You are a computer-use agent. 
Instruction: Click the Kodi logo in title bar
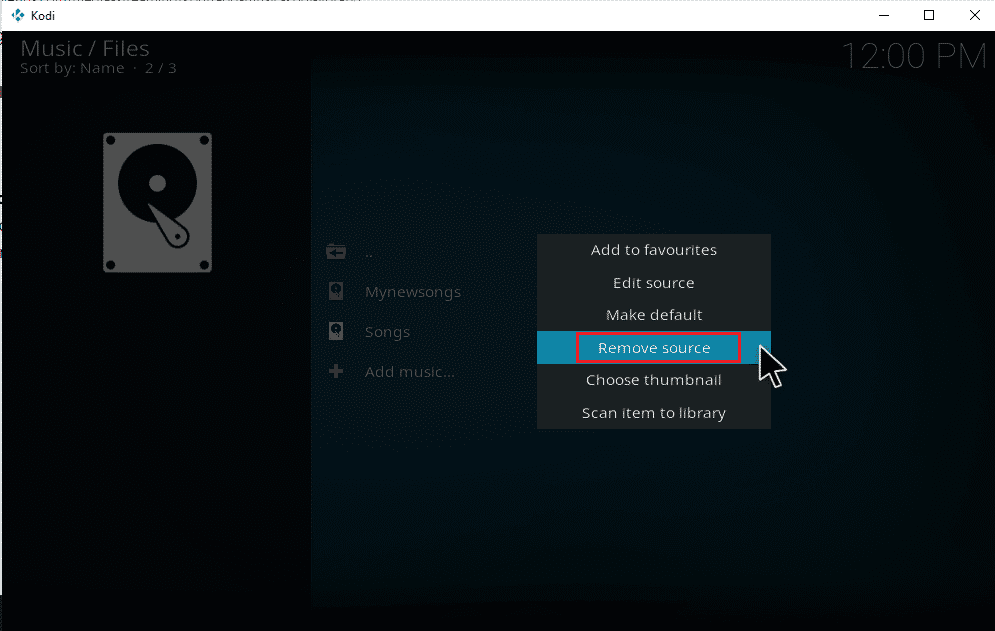click(17, 15)
